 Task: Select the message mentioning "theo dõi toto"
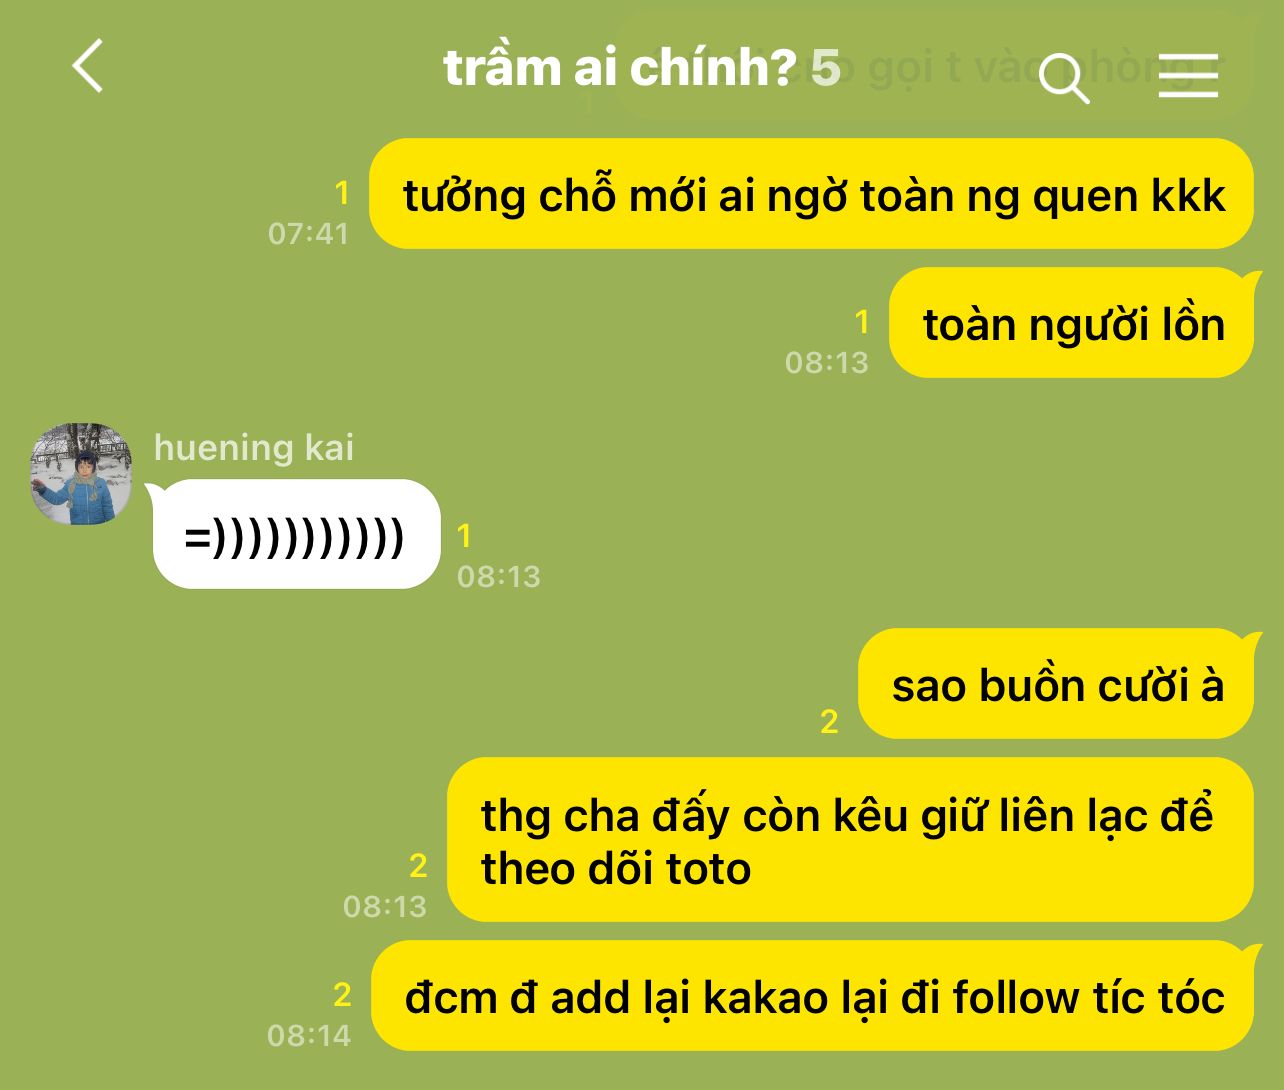coord(850,840)
